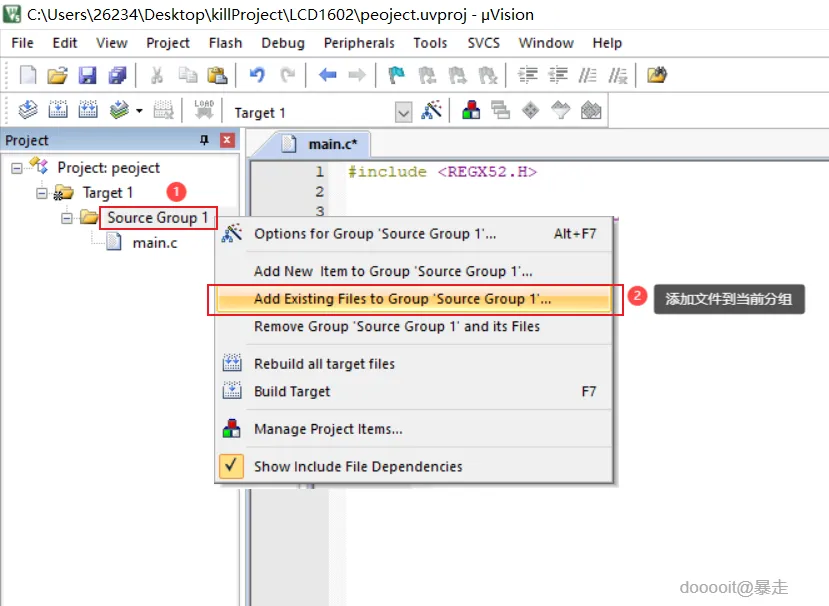Toggle bookmark with the flag icon
The image size is (829, 606).
click(397, 75)
